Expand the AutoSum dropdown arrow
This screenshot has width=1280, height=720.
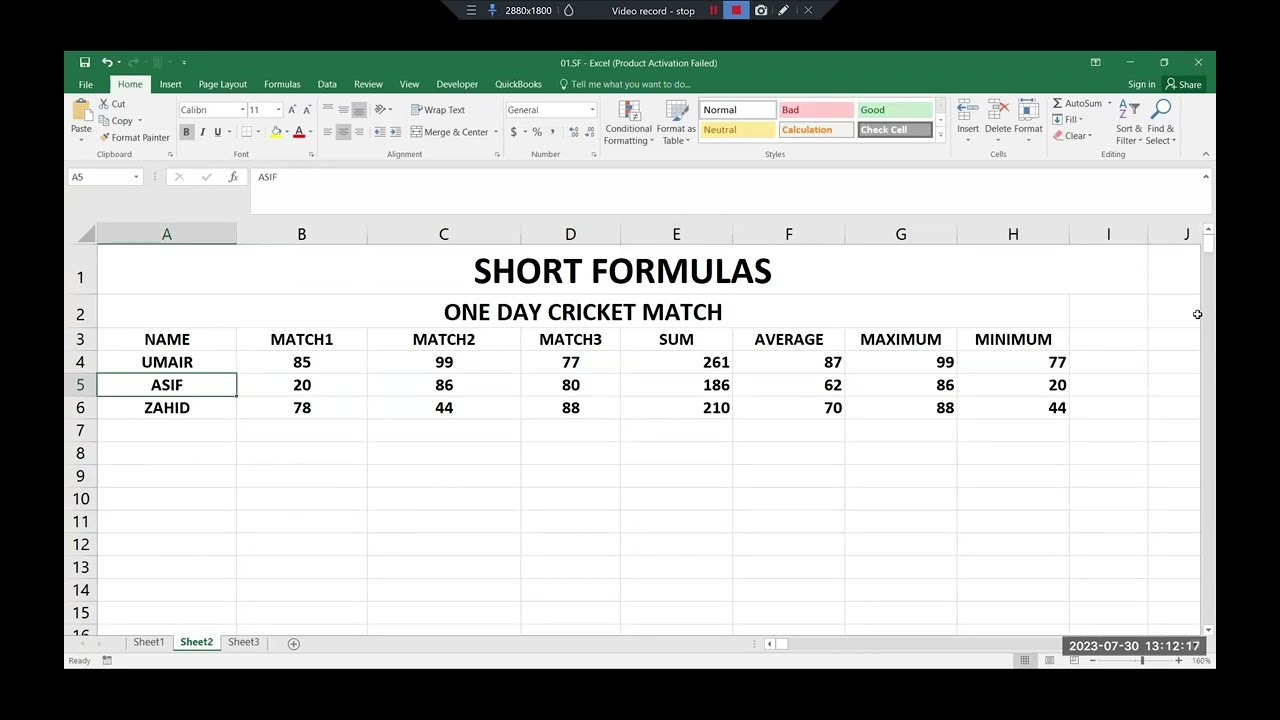pos(1109,104)
